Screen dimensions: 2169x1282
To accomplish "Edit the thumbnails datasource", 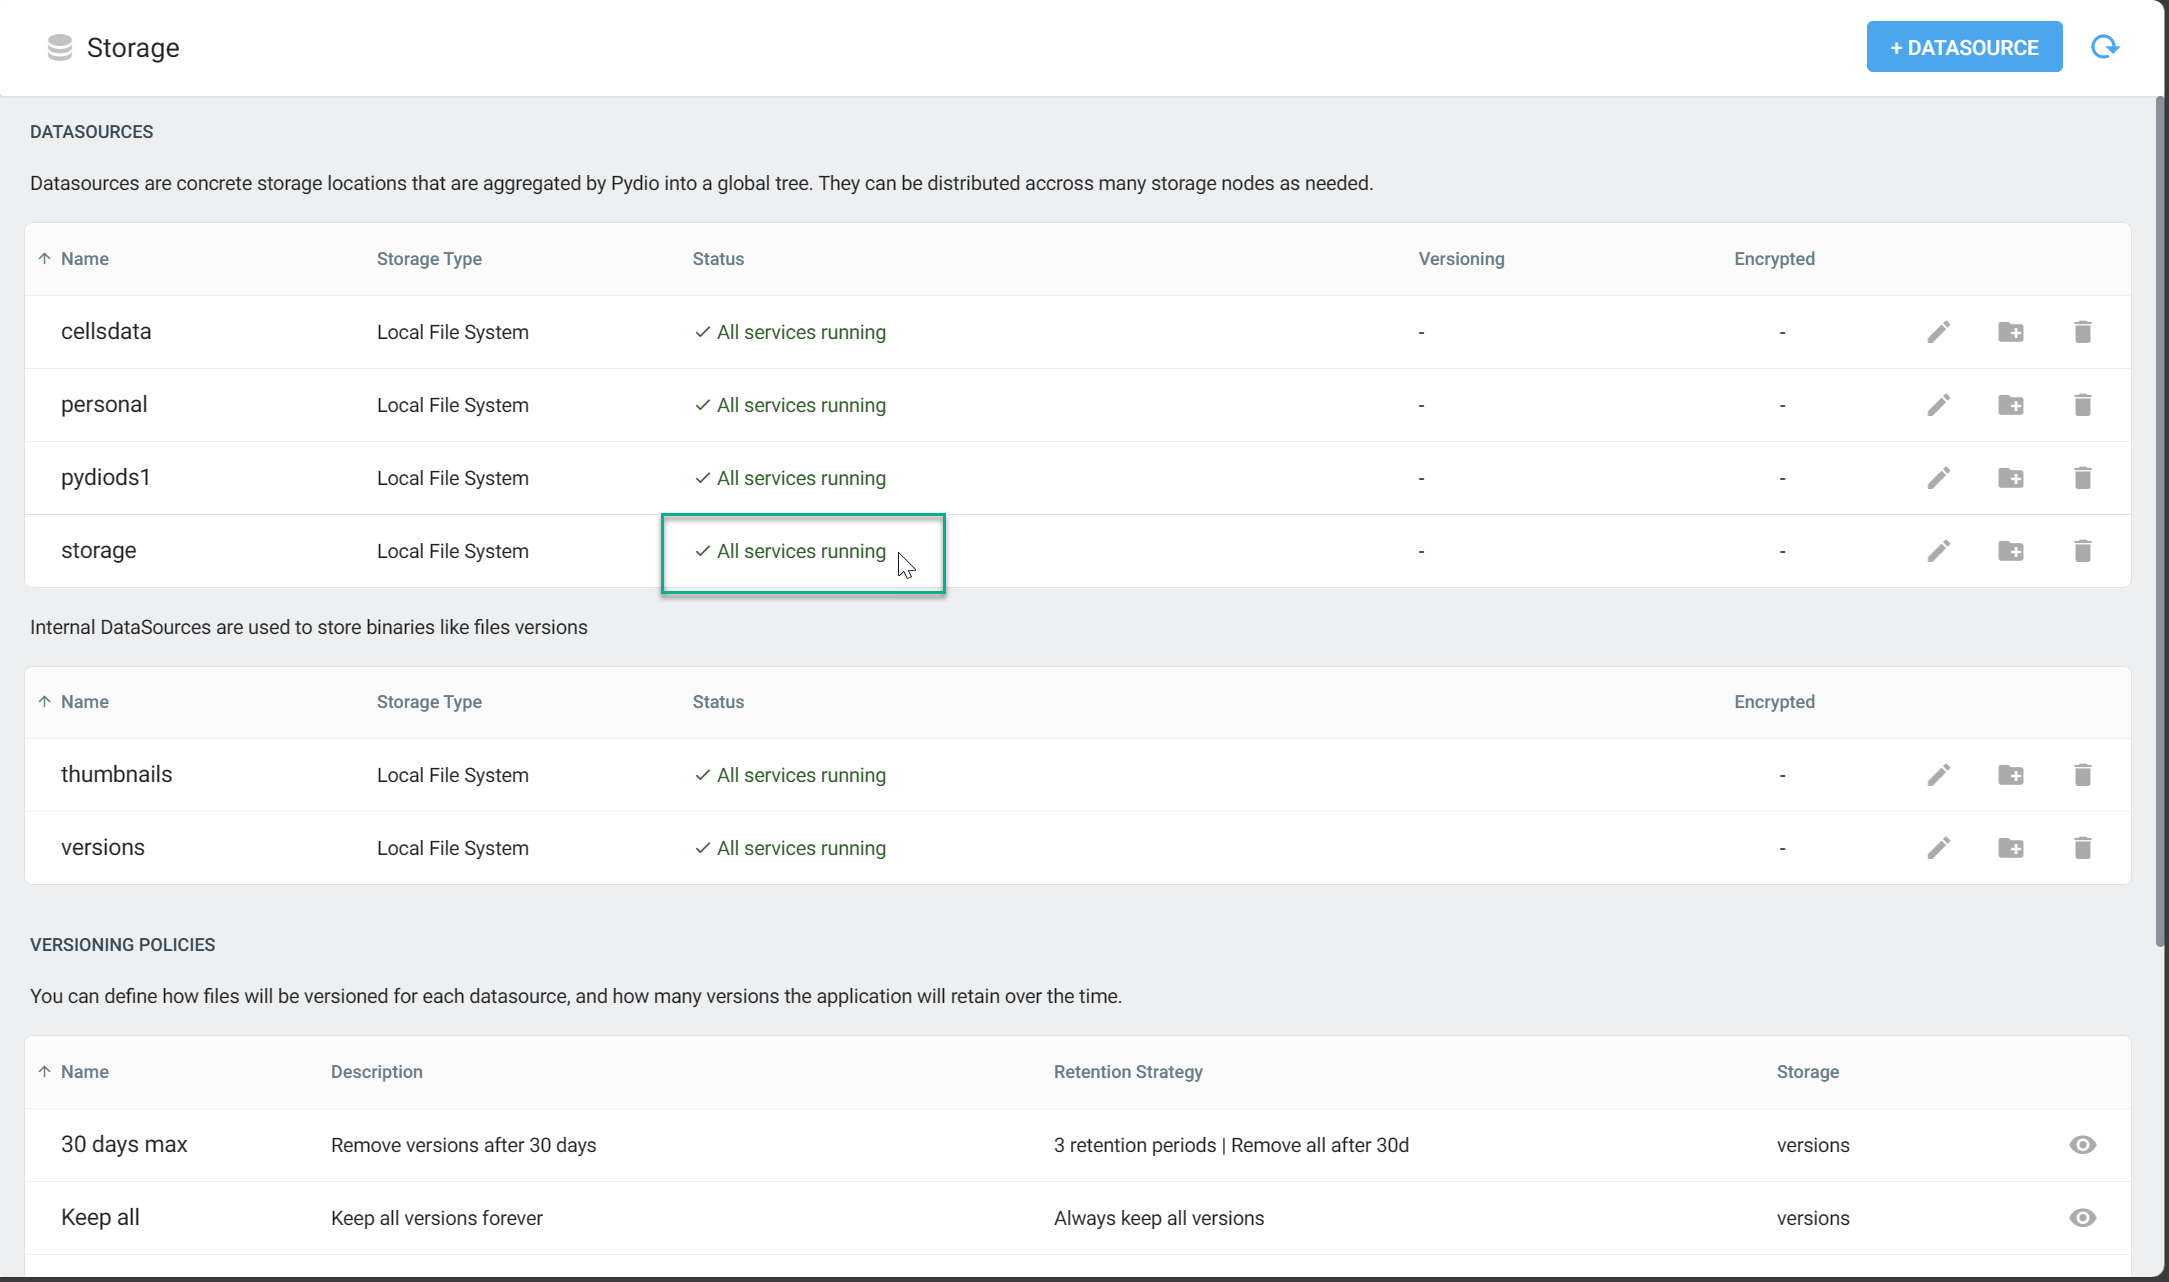I will click(1939, 775).
